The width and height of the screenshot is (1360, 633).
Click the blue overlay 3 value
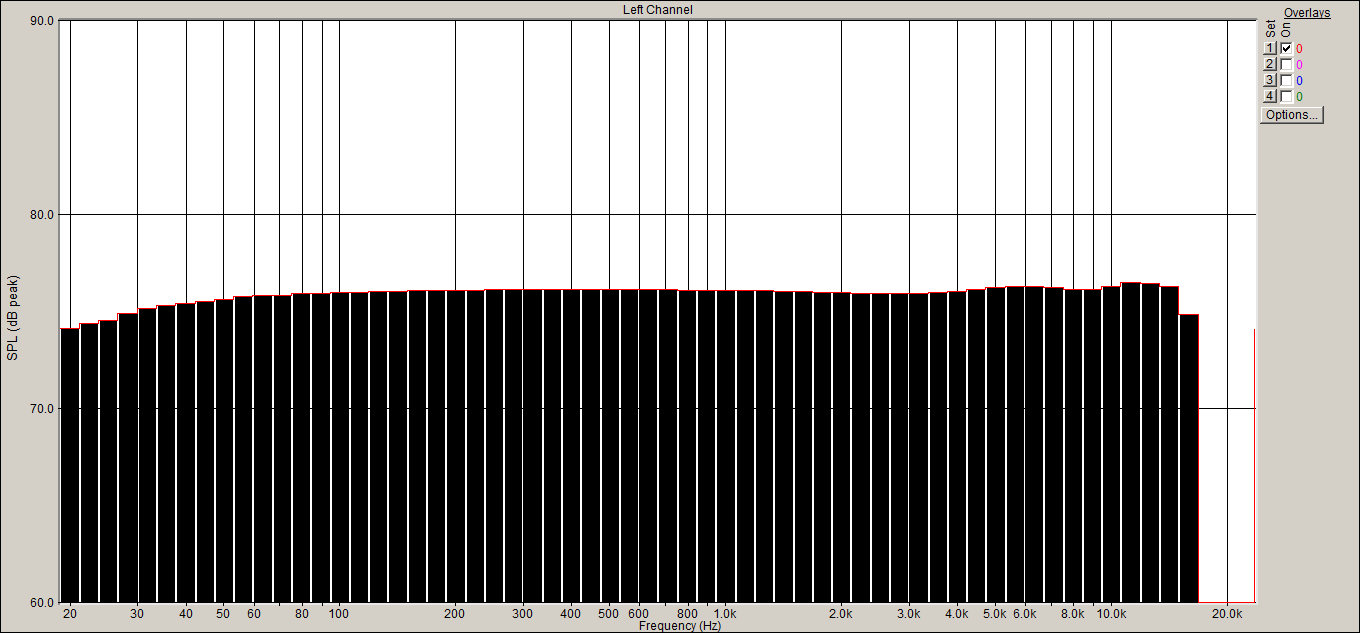point(1299,80)
